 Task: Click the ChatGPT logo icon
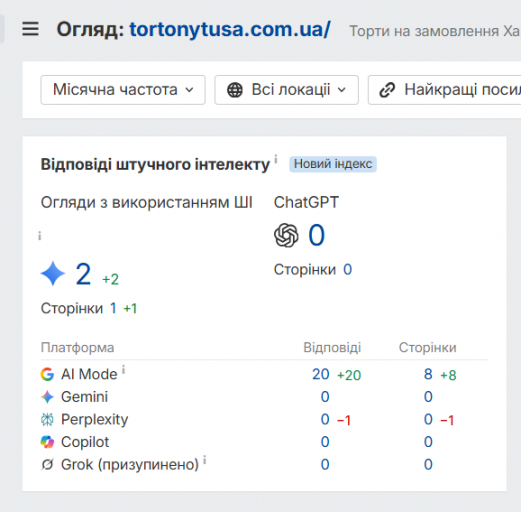tap(286, 235)
